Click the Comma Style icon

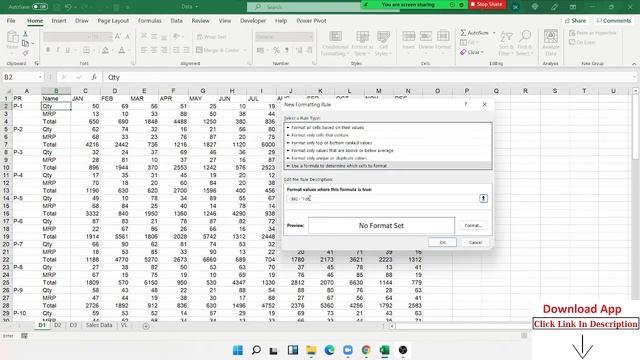pos(287,50)
